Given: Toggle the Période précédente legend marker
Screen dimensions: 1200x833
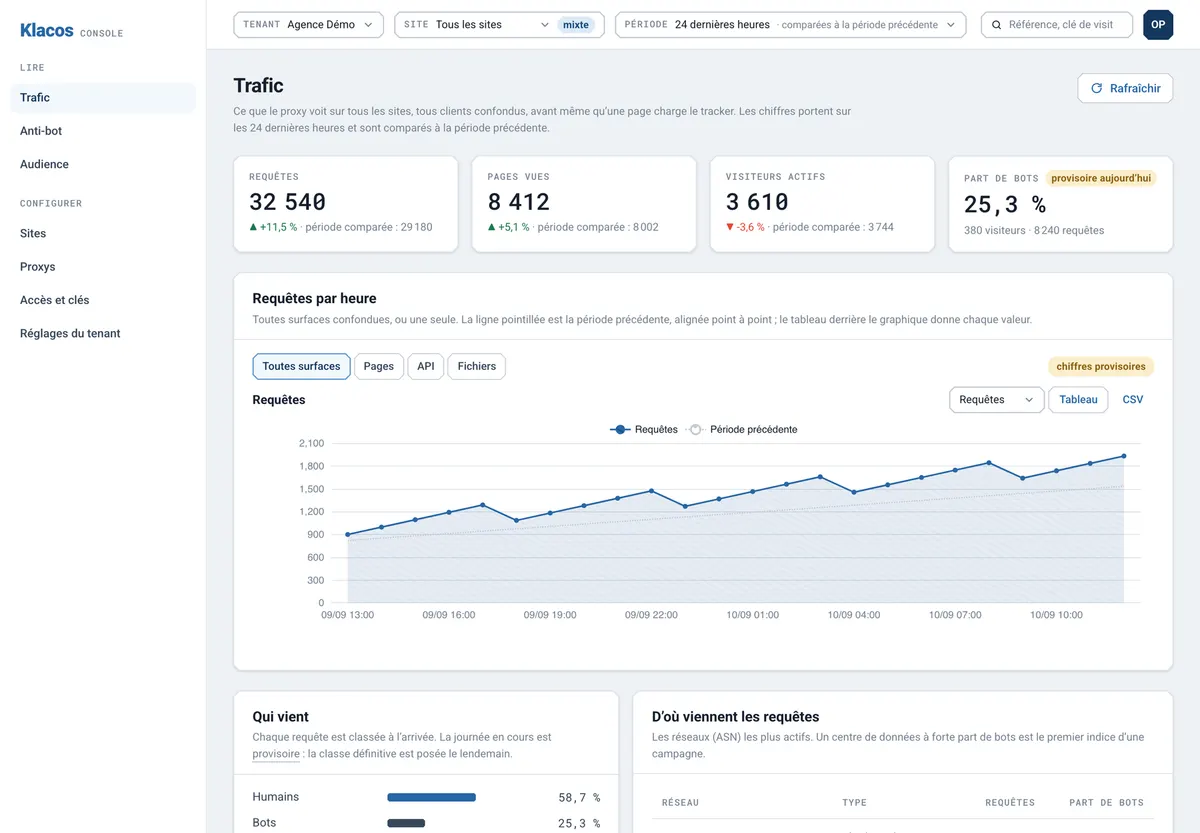Looking at the screenshot, I should (x=695, y=429).
